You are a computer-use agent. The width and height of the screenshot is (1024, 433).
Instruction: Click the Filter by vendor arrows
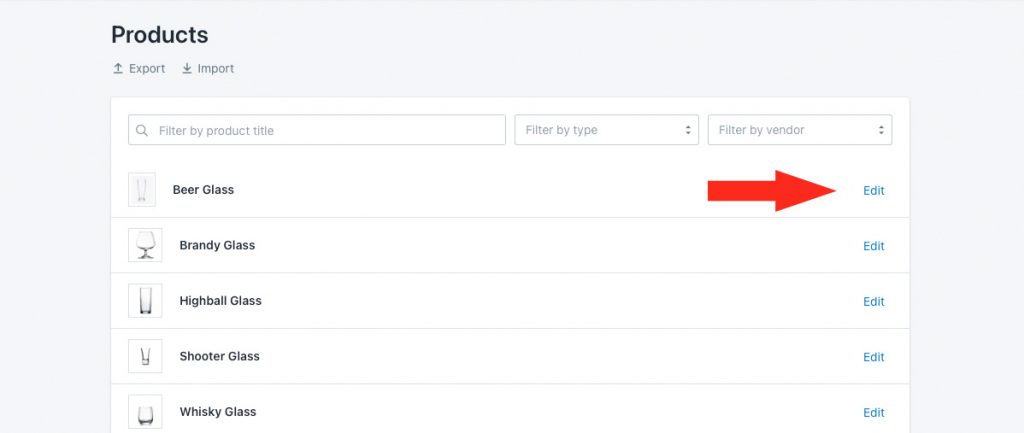(x=881, y=130)
